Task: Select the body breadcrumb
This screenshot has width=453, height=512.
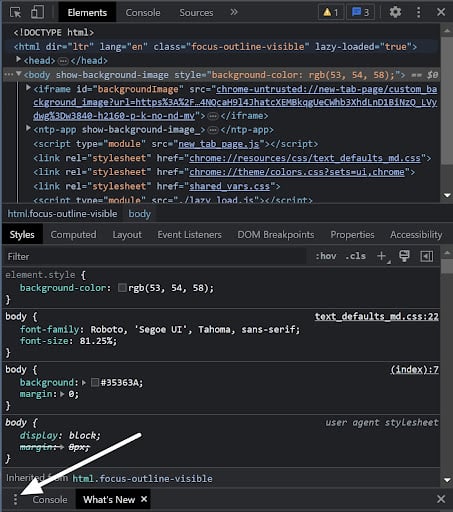Action: click(140, 214)
